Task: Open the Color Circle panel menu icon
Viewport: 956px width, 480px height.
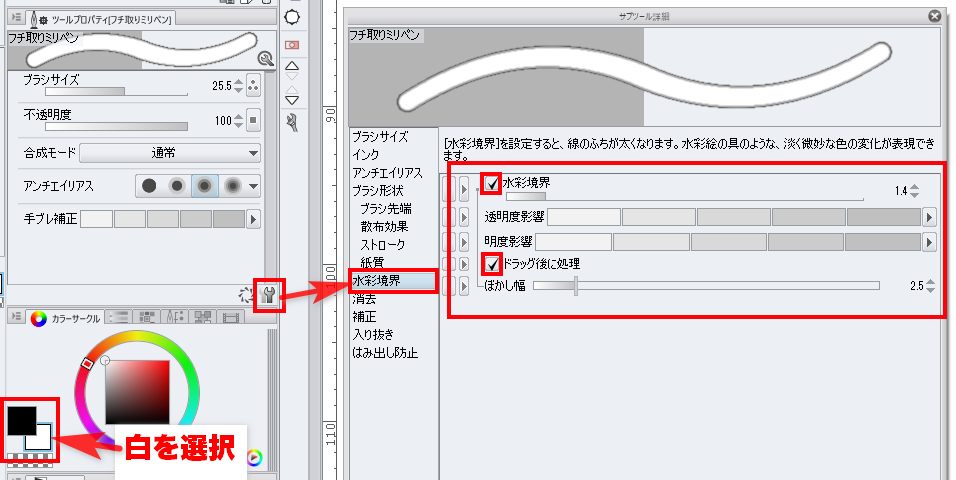Action: (16, 317)
